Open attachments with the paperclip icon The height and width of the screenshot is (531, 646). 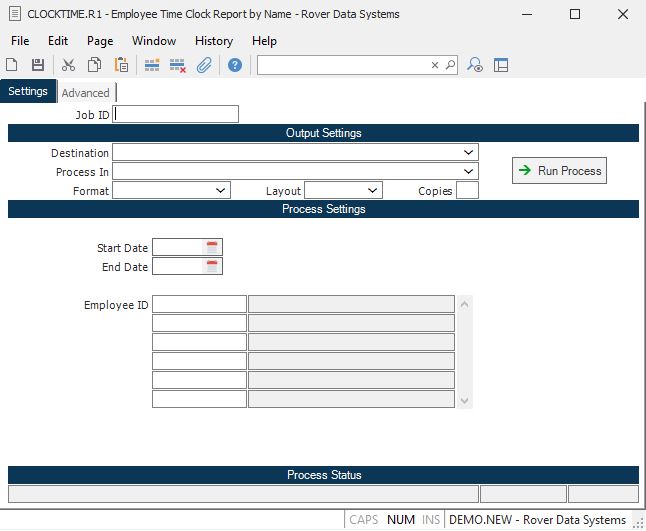(x=204, y=65)
